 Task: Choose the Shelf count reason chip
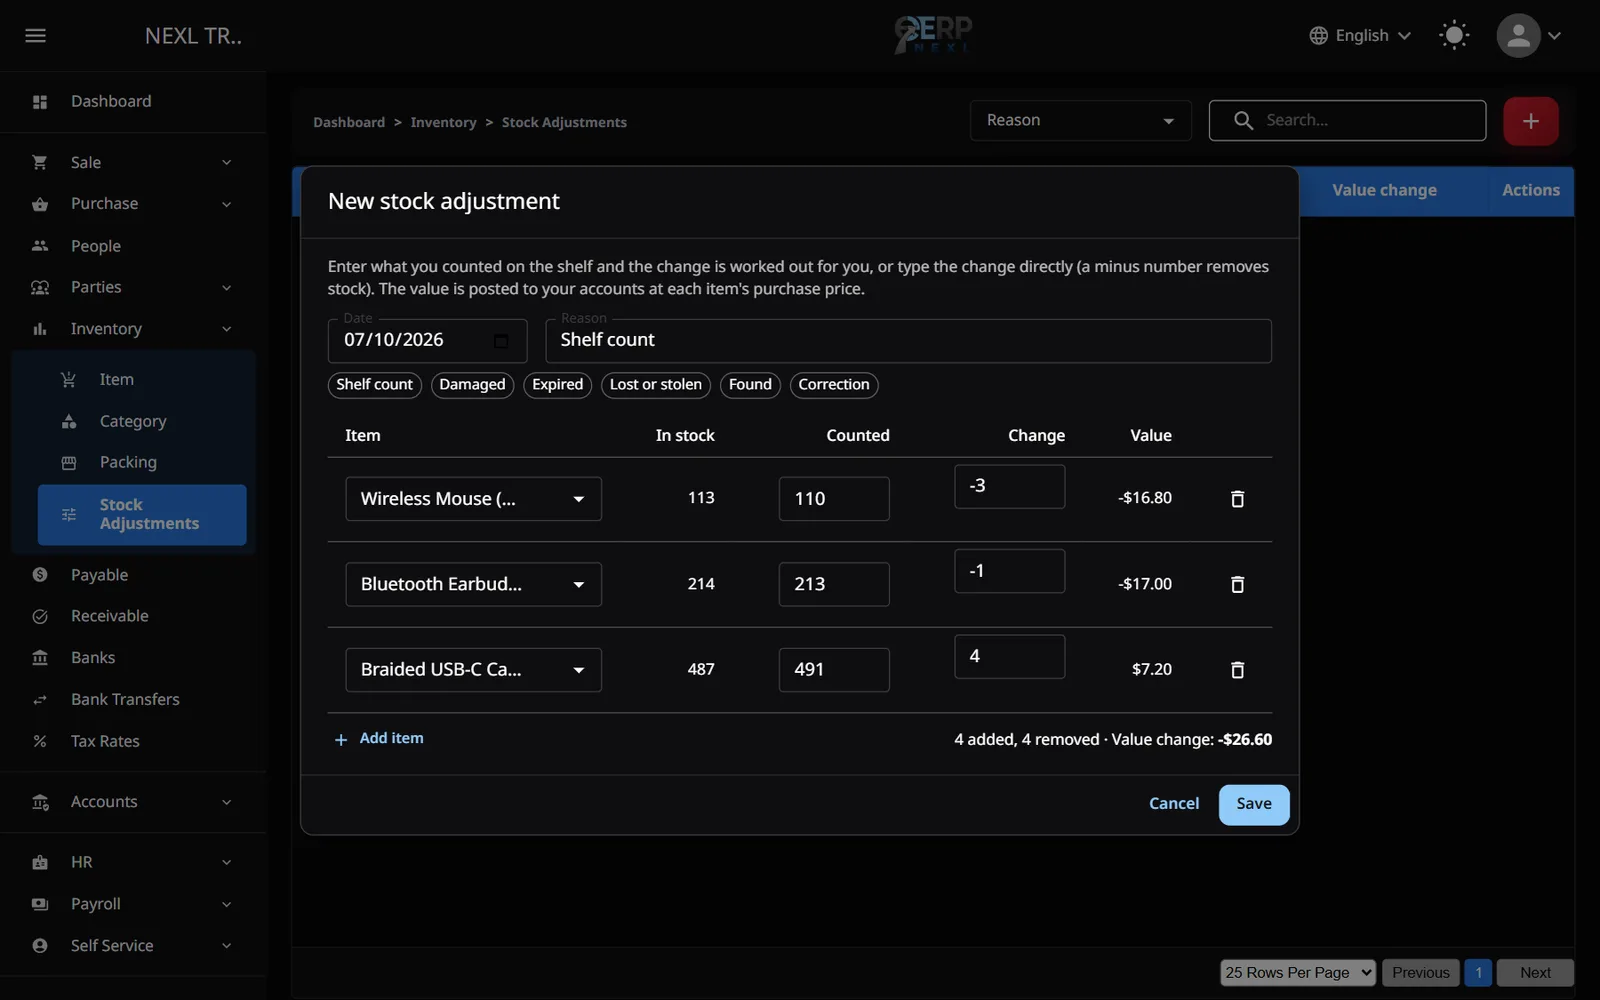(374, 385)
